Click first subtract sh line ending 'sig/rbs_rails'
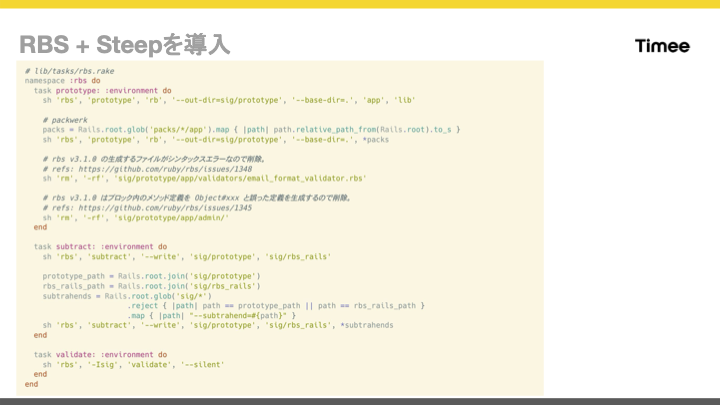Viewport: 720px width, 405px height. pyautogui.click(x=187, y=257)
